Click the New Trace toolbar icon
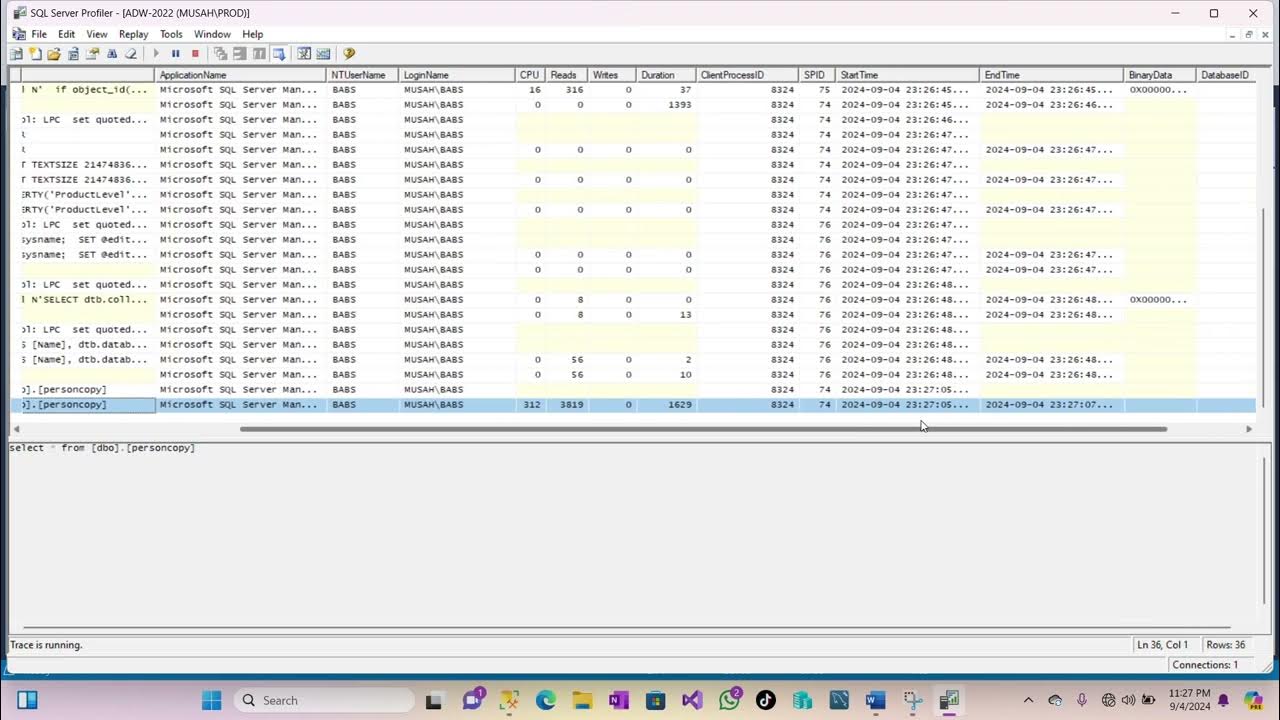 [17, 54]
